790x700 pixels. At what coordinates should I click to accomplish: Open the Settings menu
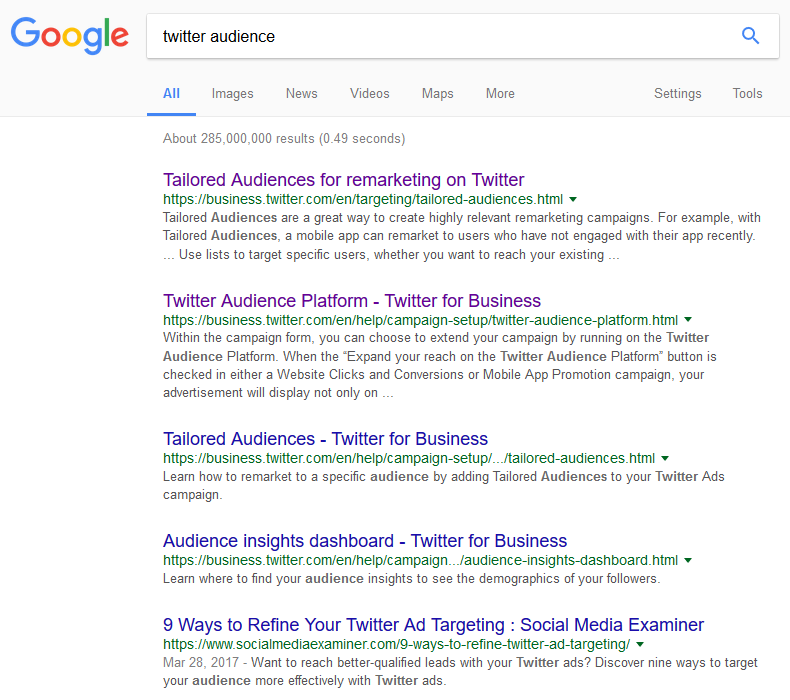[677, 94]
